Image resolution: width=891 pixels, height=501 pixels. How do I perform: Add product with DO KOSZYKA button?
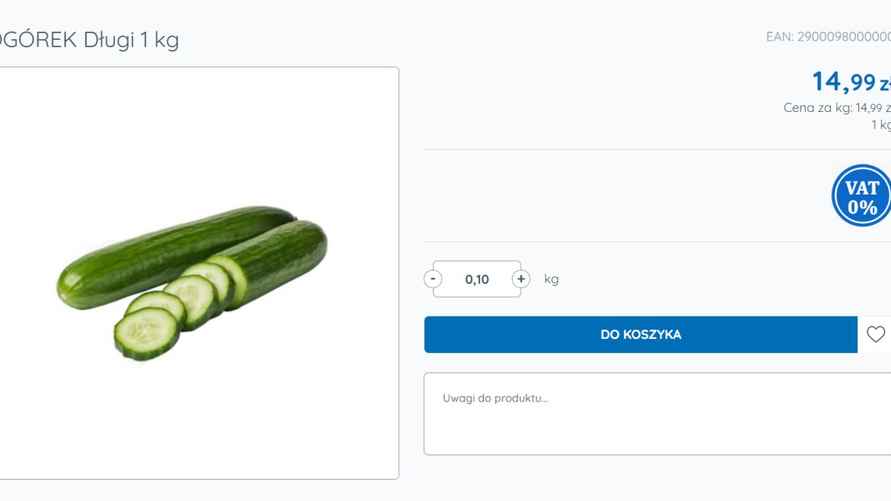coord(640,335)
